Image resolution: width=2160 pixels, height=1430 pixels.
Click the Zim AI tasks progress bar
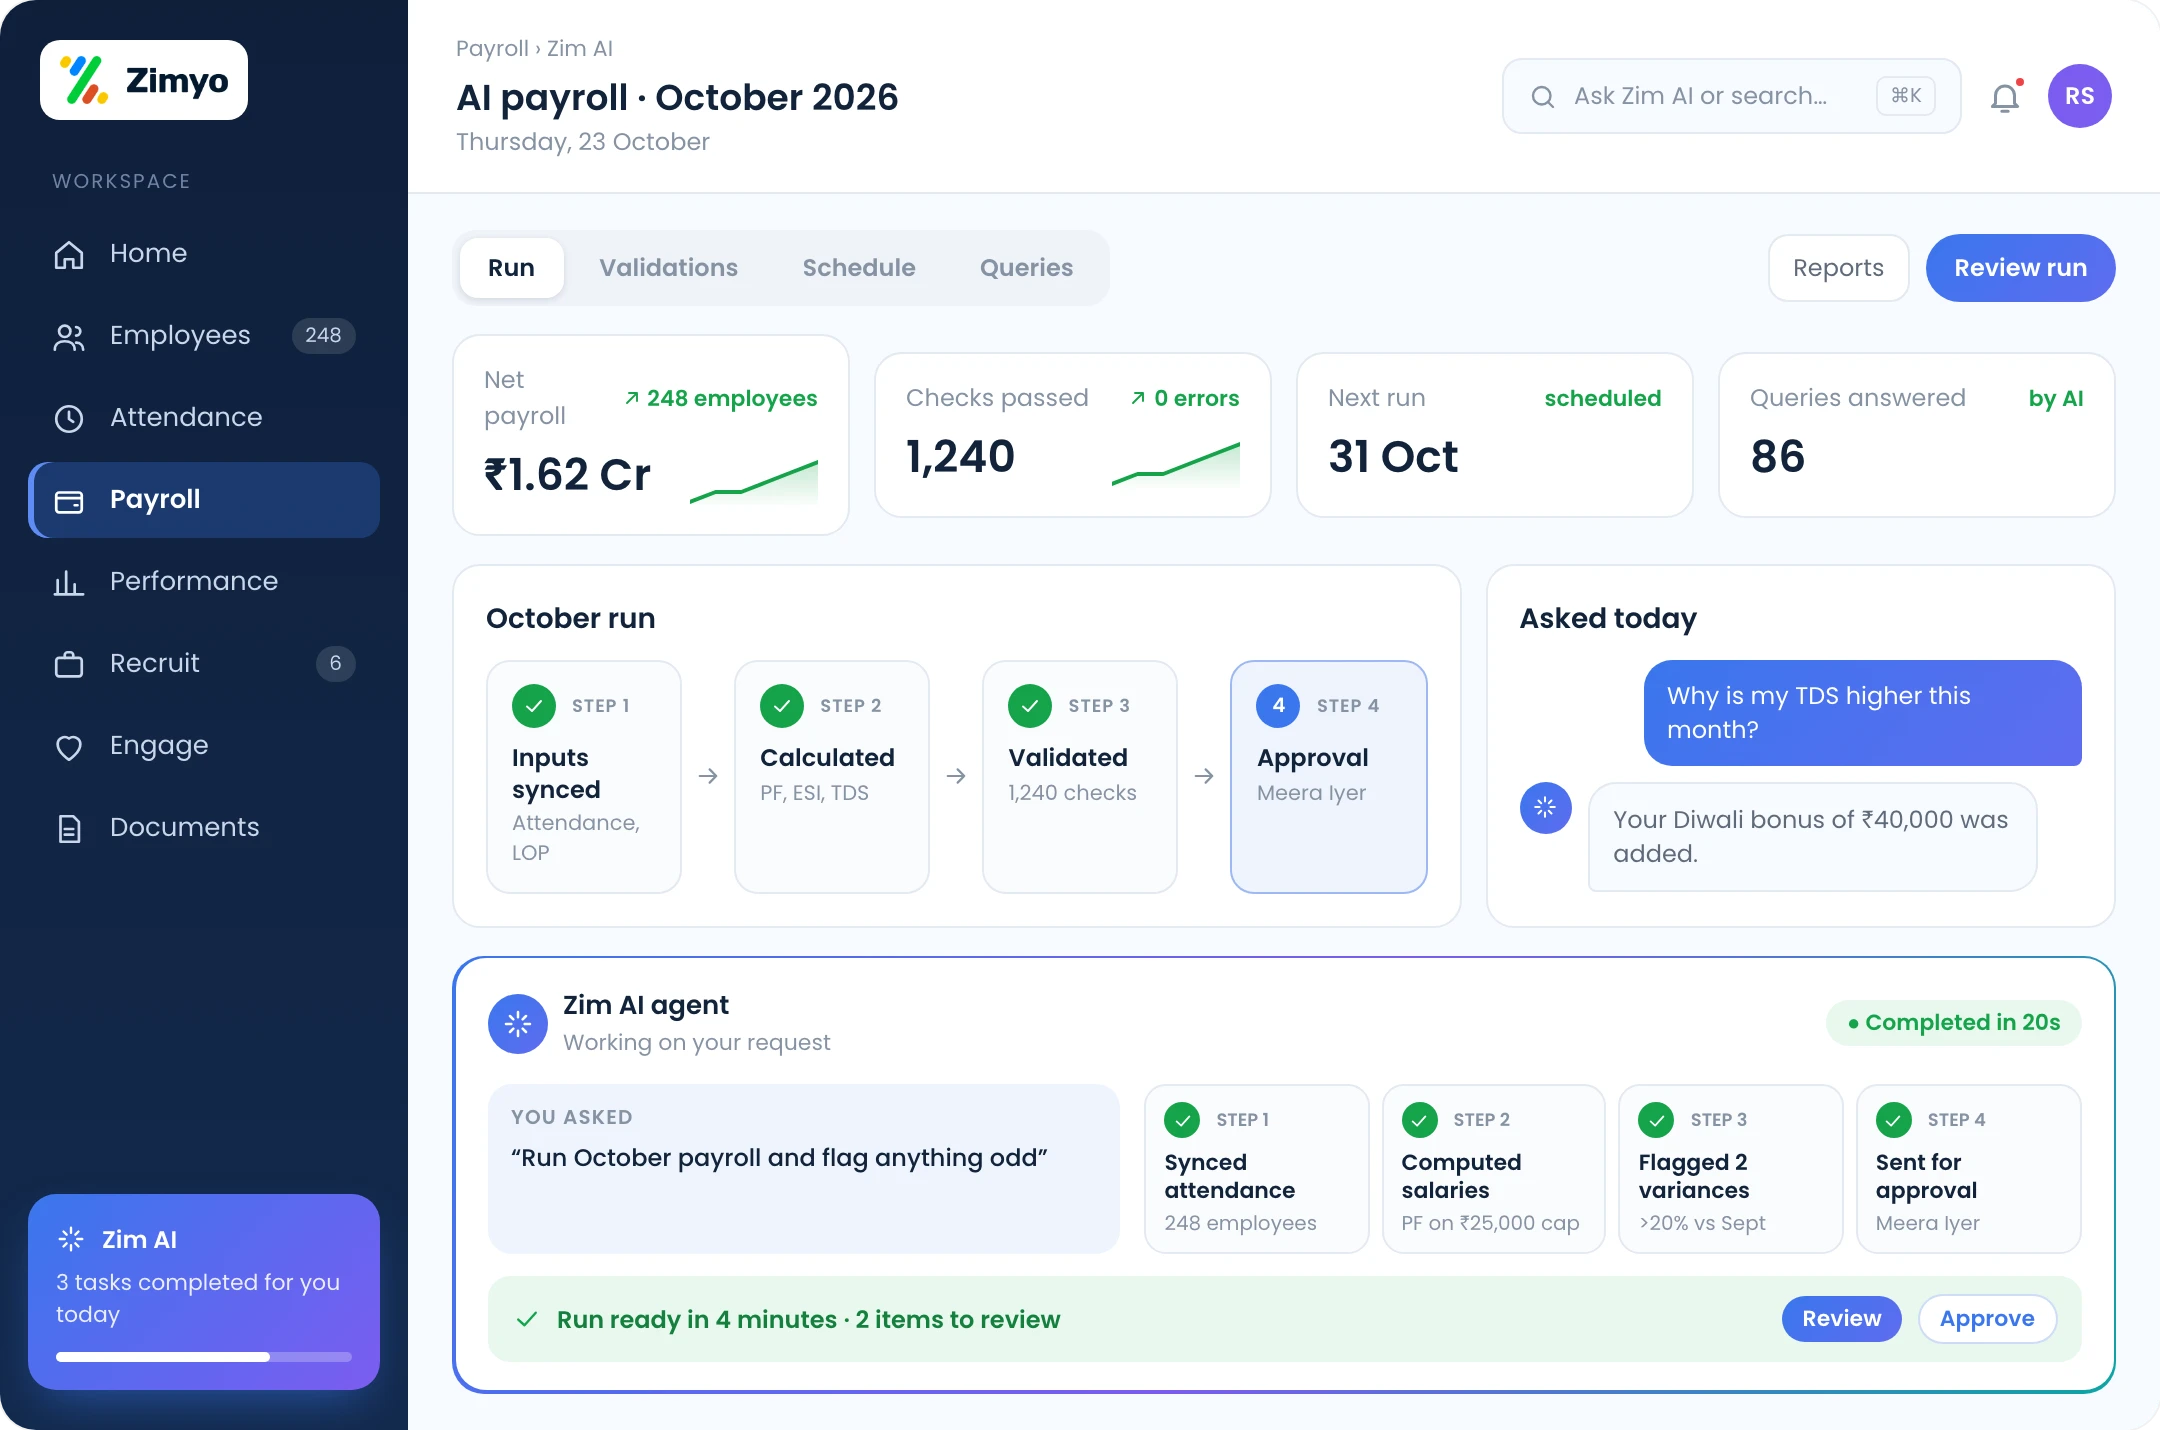204,1357
